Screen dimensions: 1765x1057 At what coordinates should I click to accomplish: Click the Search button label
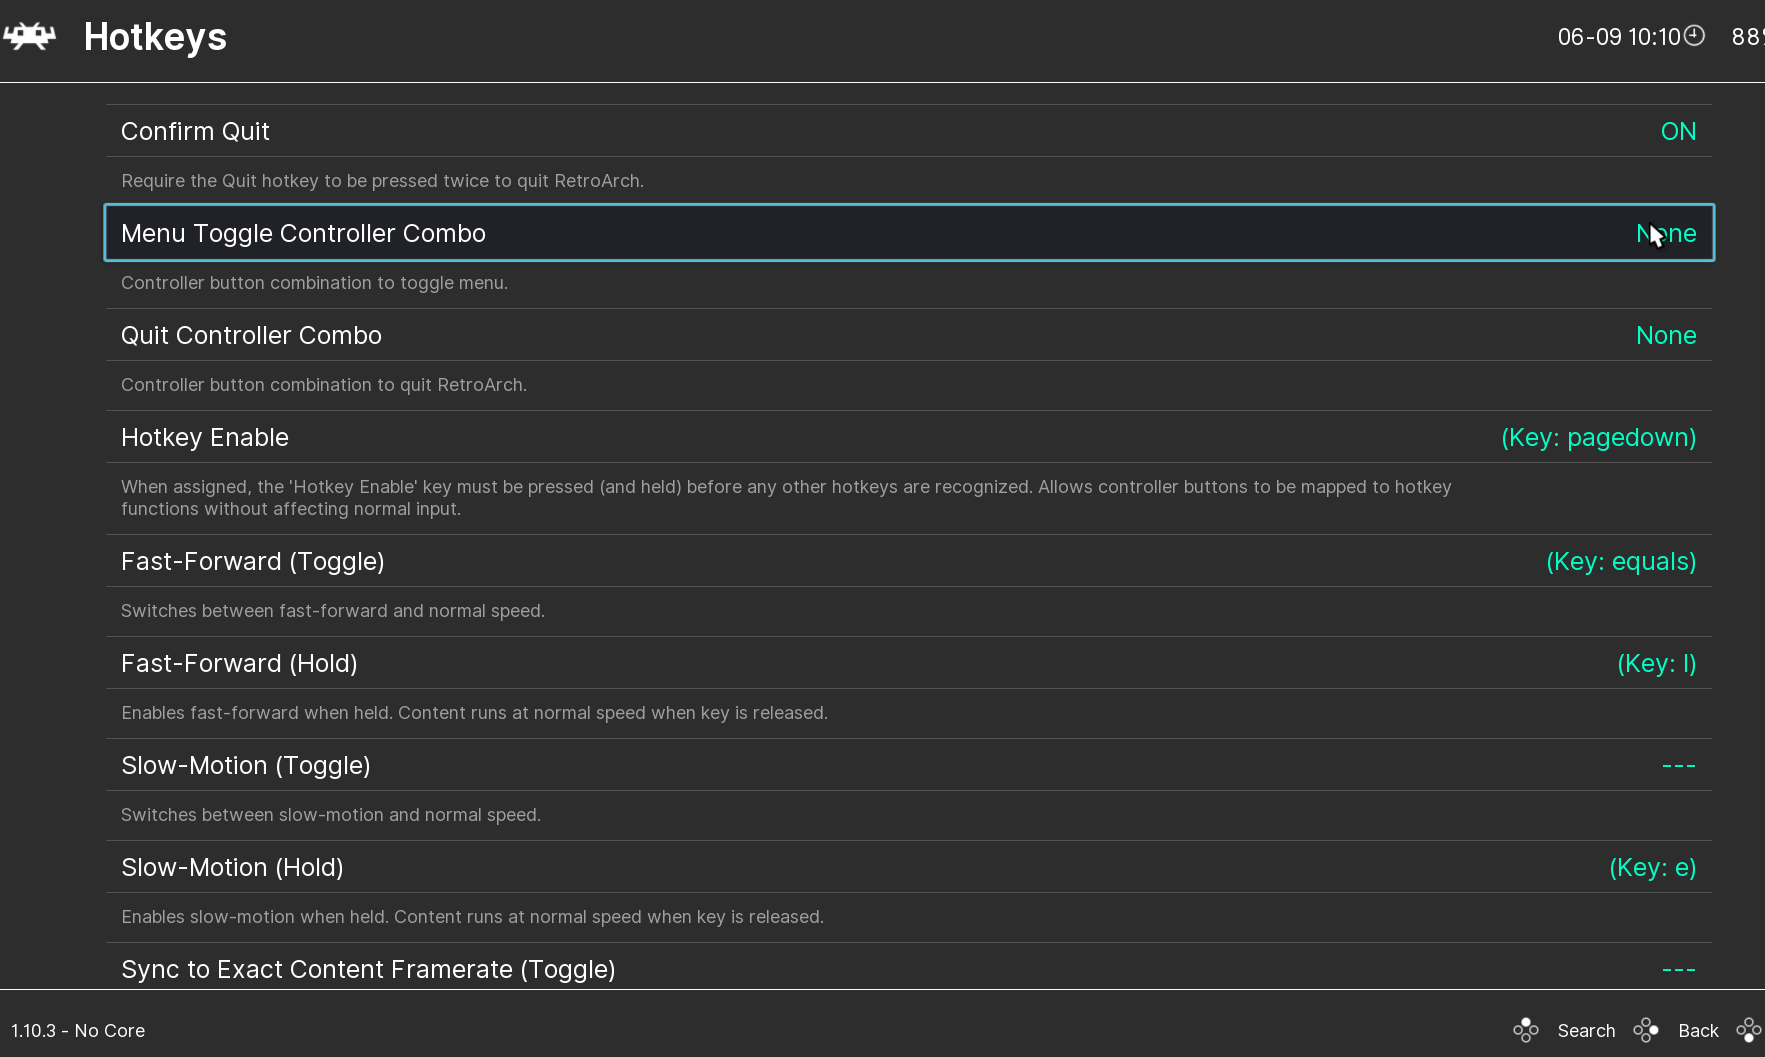point(1585,1030)
